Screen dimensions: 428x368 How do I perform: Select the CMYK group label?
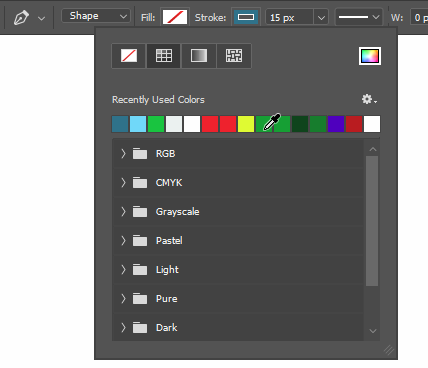pos(169,183)
